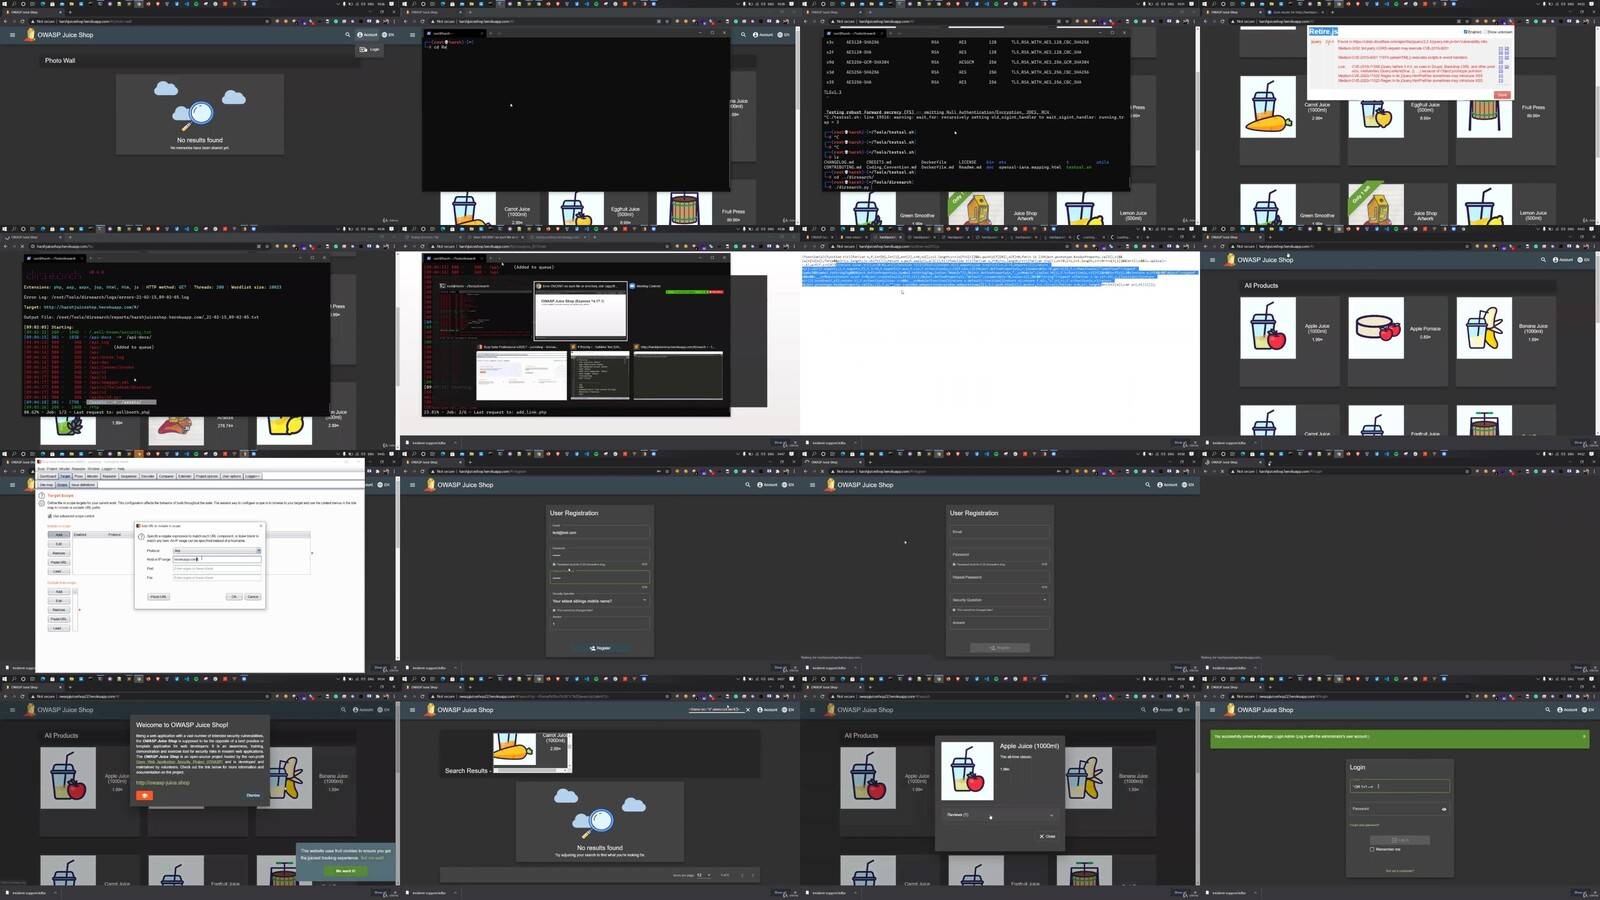This screenshot has width=1600, height=900.
Task: Click Target Scope help question-mark icon in Burp
Action: [x=42, y=495]
